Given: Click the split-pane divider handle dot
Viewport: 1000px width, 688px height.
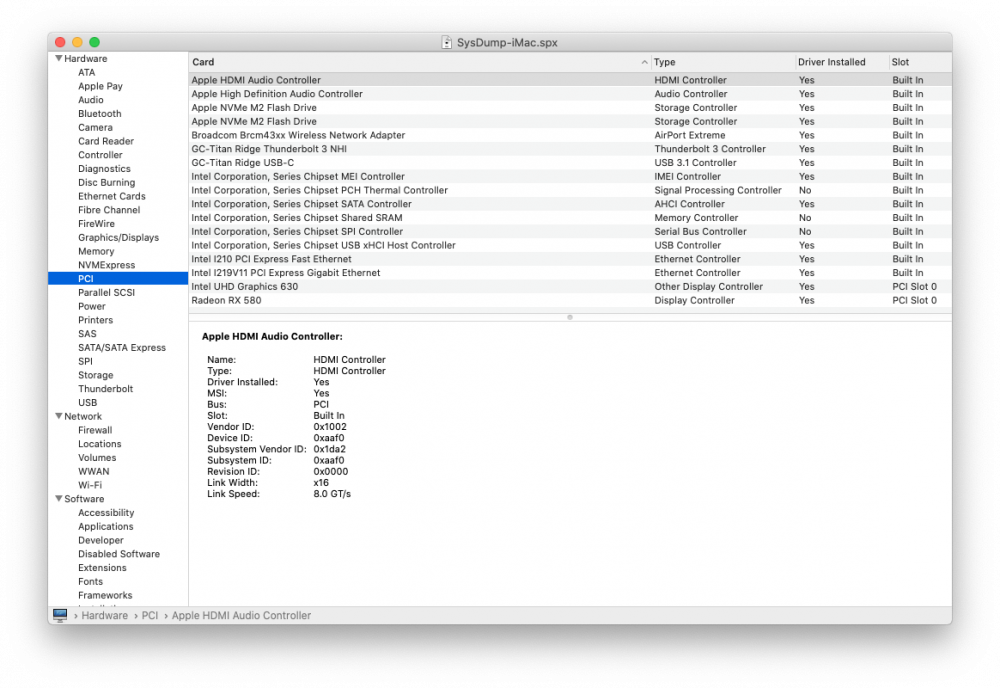Looking at the screenshot, I should (570, 317).
